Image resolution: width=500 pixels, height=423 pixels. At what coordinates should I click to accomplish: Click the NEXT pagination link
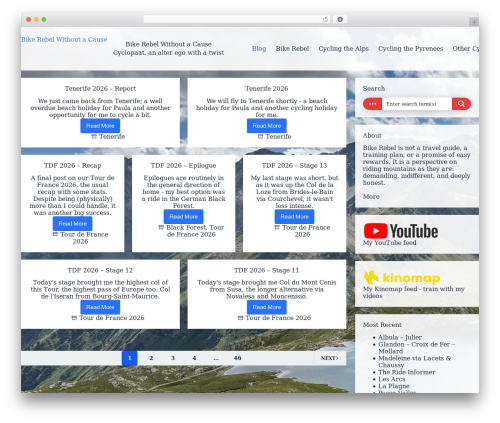click(329, 358)
